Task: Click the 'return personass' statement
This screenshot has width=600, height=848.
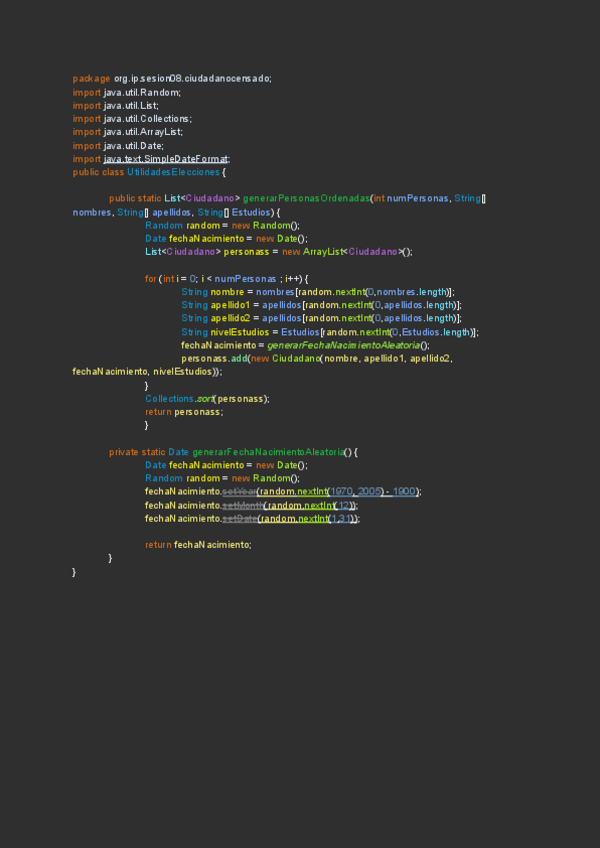Action: [x=183, y=411]
